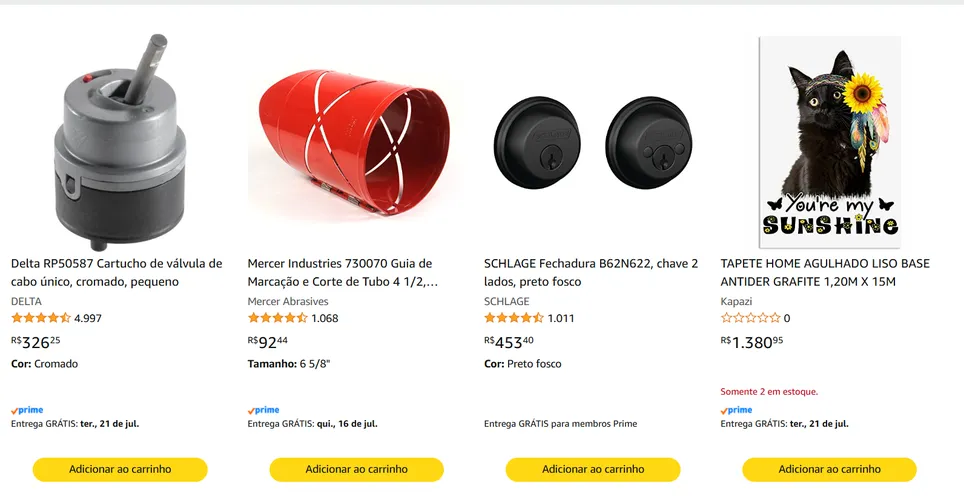Click the empty star rating of Kapazi rug
Screen dimensions: 964x500
(x=750, y=318)
